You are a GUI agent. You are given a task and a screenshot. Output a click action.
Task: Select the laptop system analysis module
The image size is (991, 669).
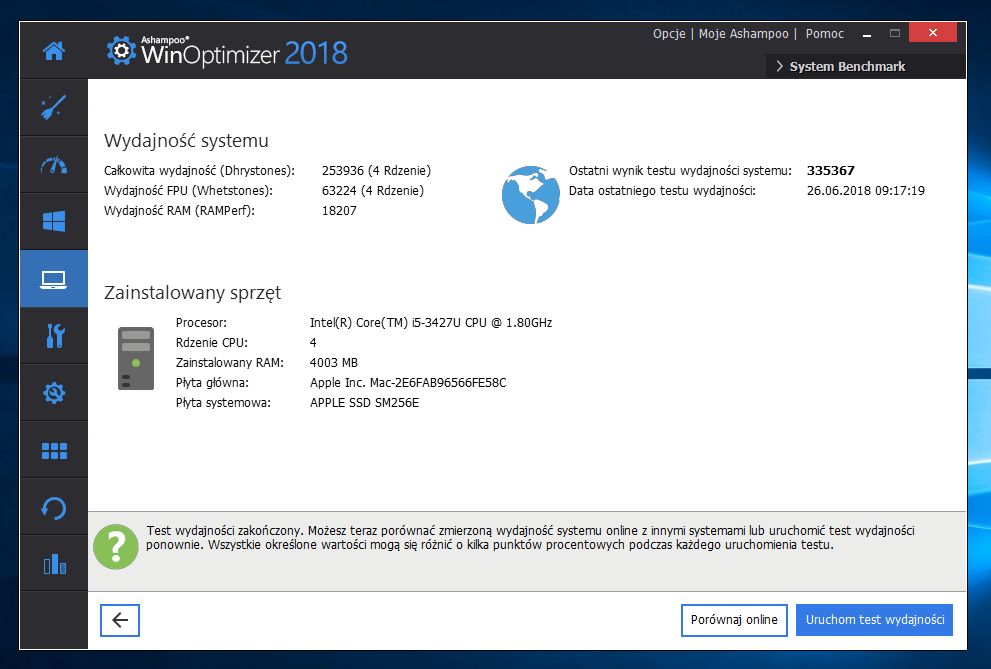pos(54,279)
